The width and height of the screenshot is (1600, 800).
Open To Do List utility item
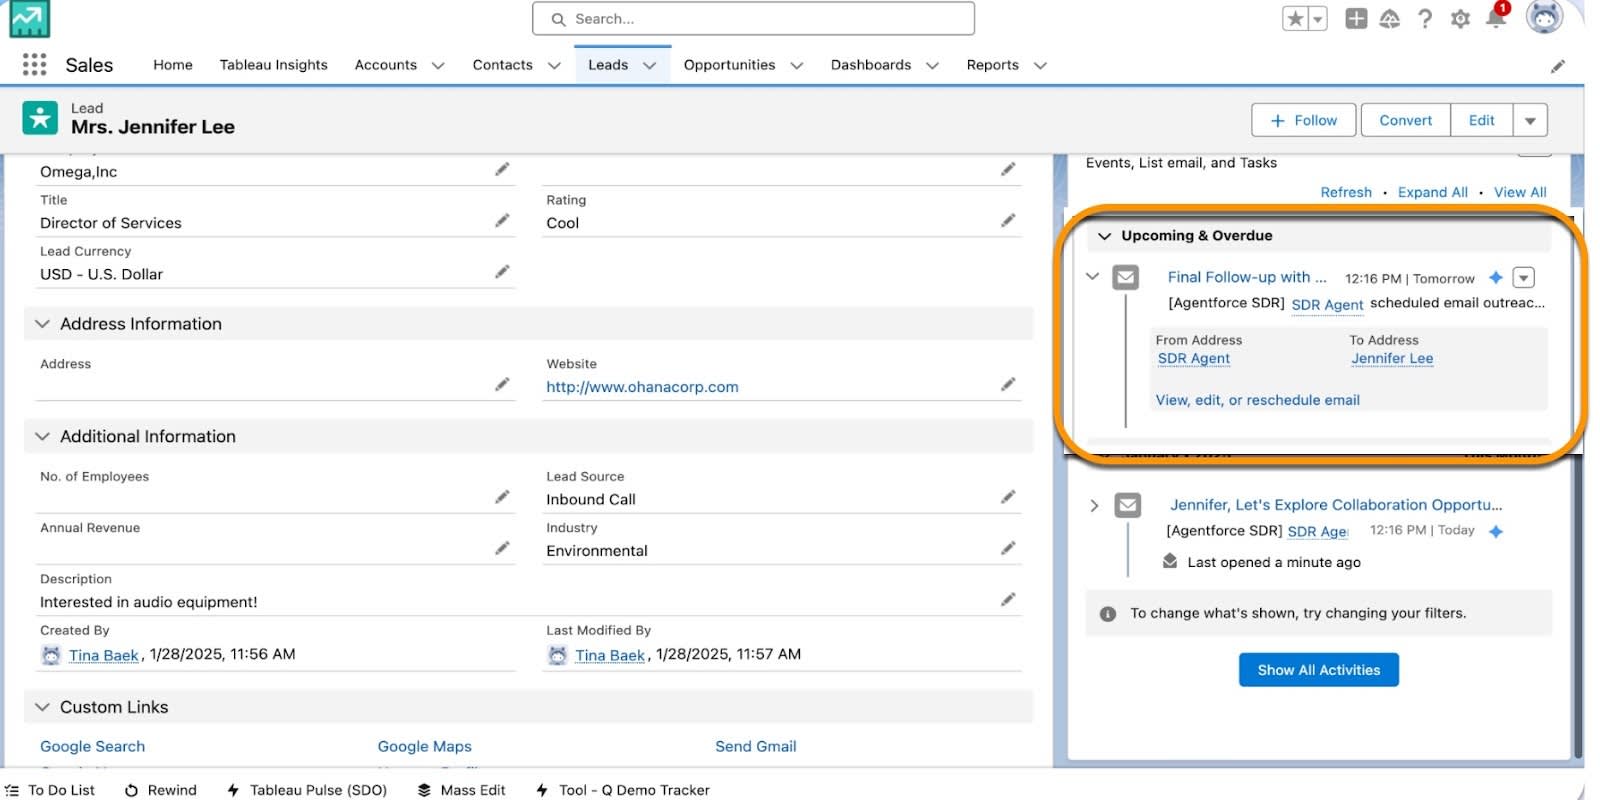pyautogui.click(x=50, y=790)
